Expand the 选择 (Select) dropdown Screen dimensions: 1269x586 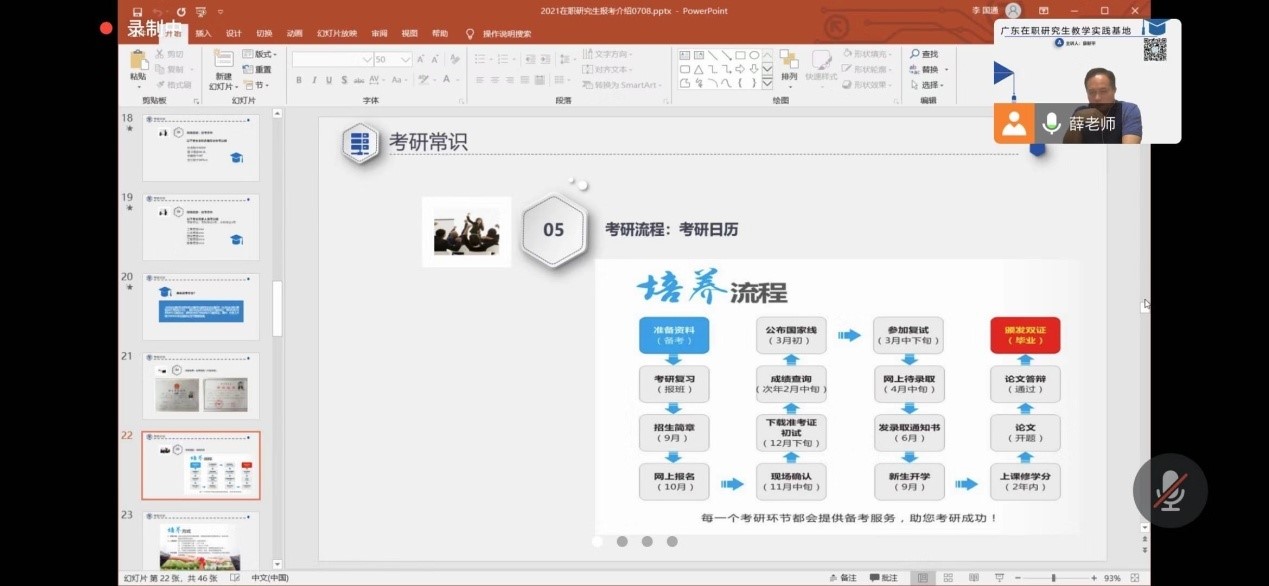click(x=931, y=85)
